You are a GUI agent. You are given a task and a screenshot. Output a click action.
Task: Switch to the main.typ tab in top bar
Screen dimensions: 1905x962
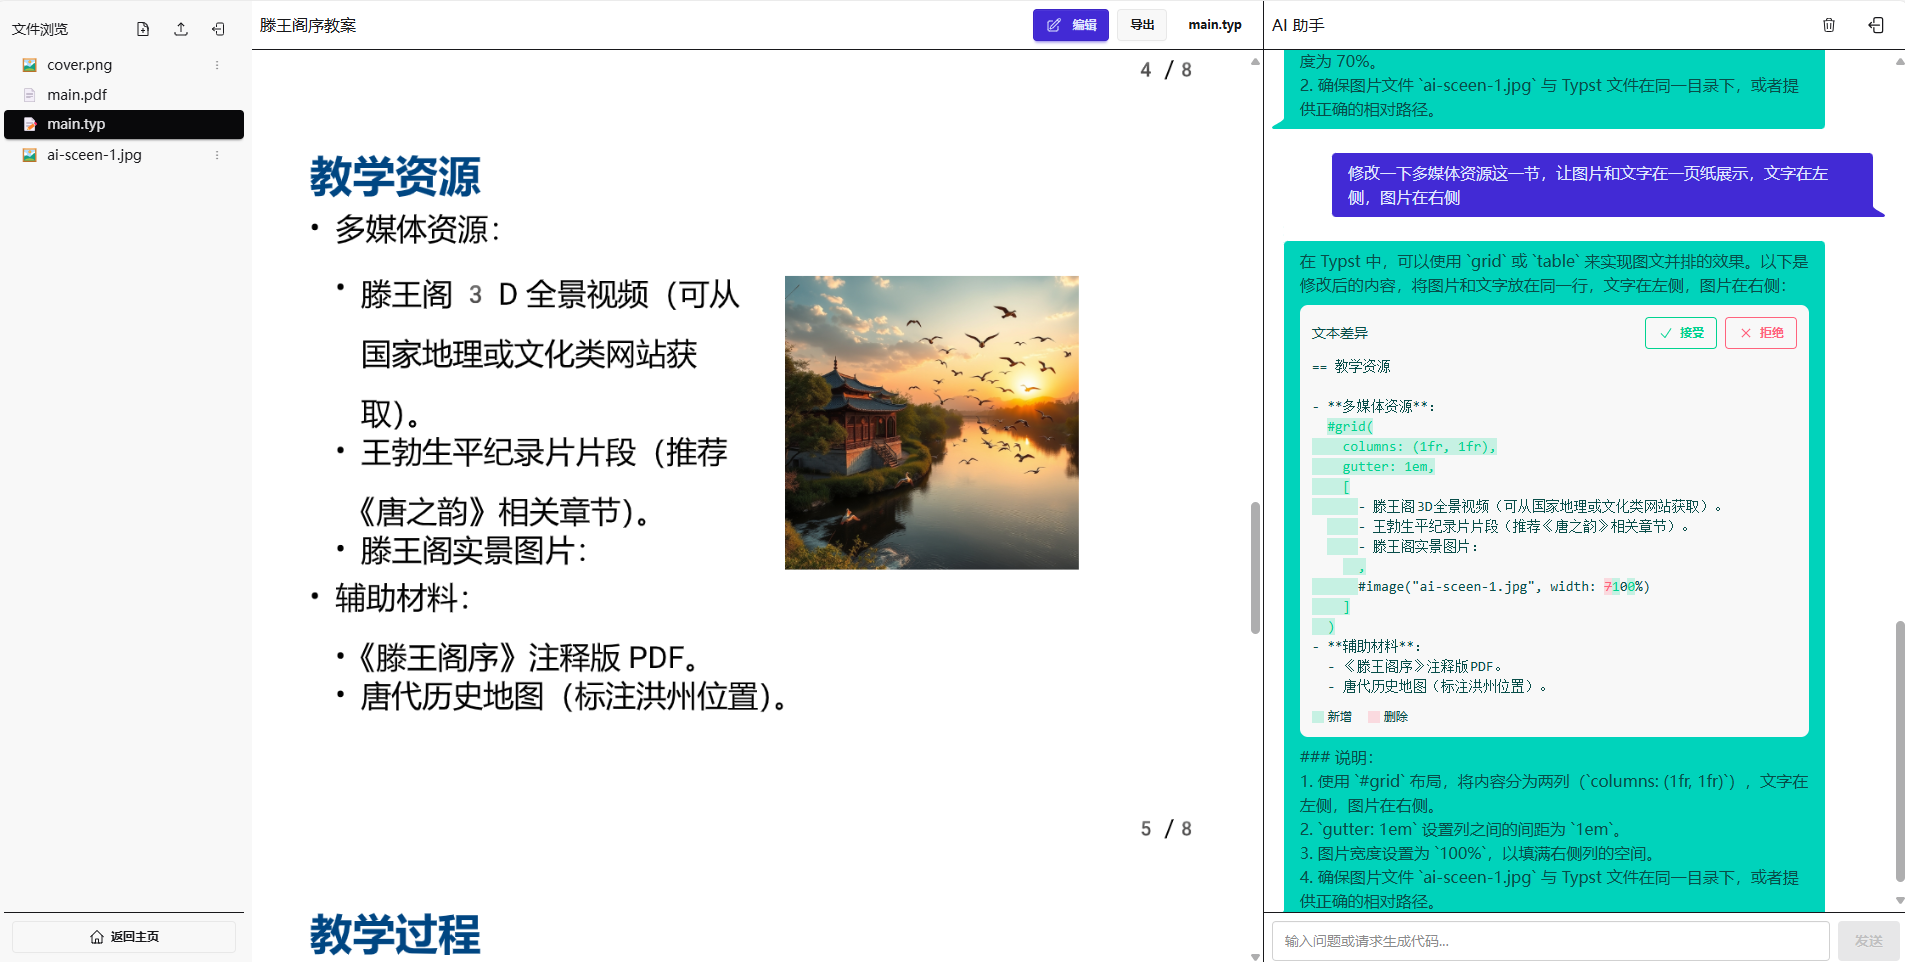[x=1214, y=25]
